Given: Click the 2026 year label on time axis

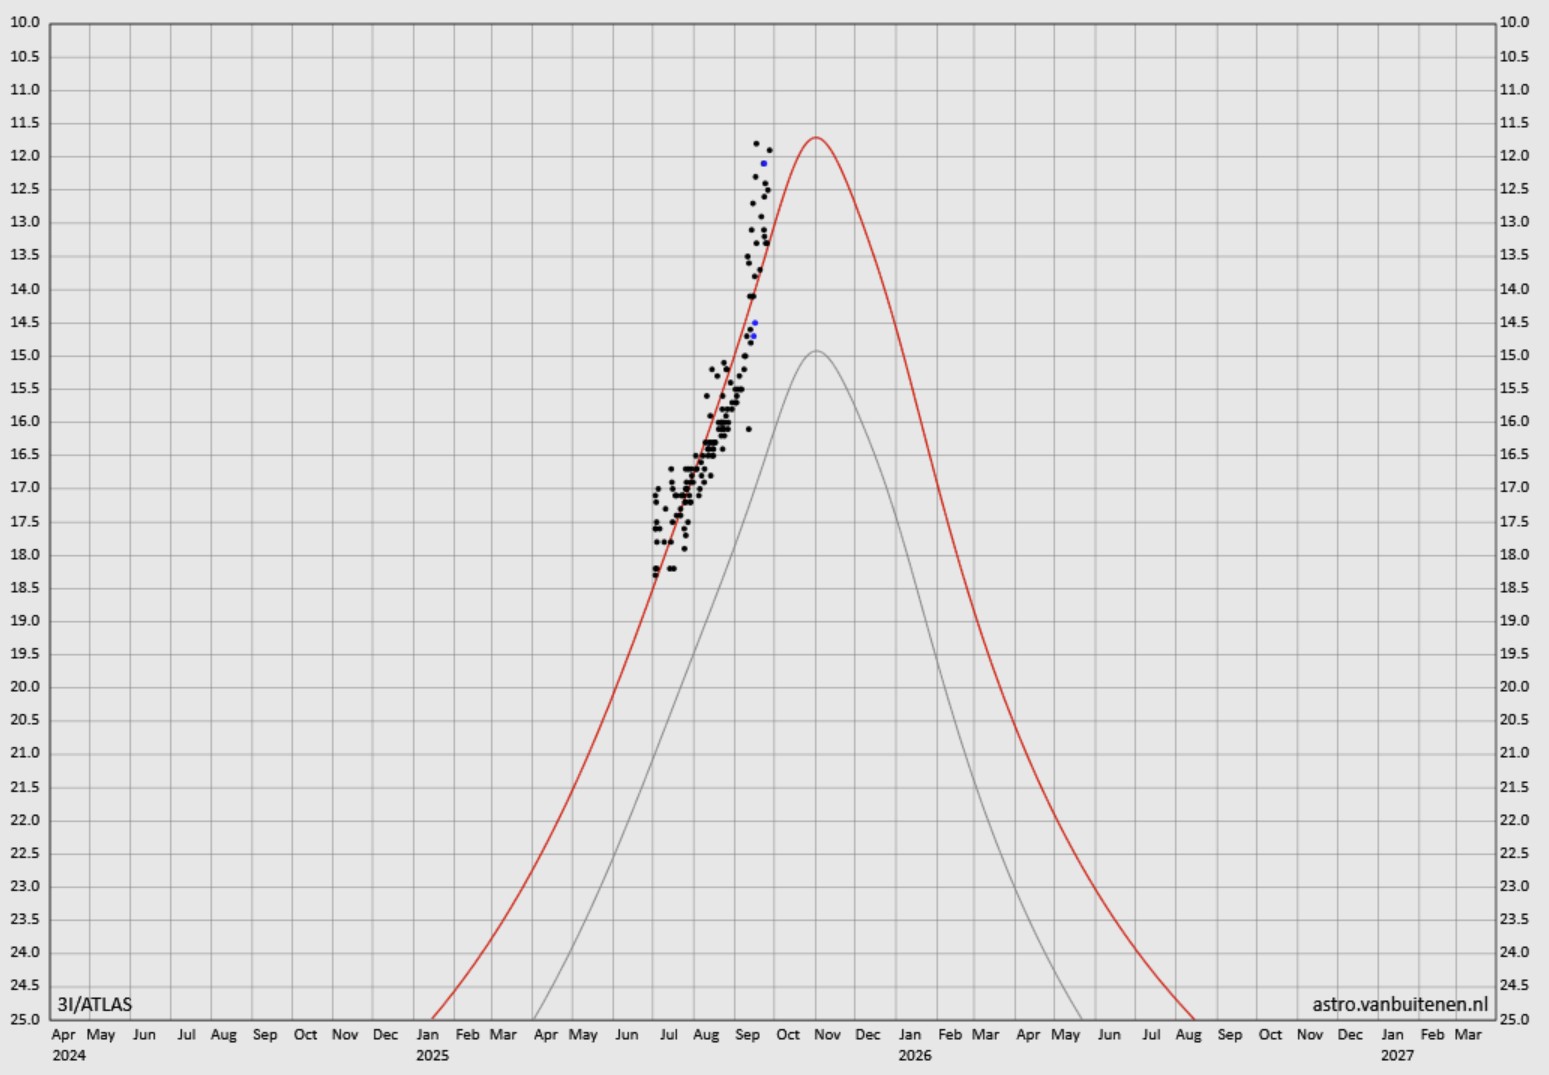Looking at the screenshot, I should click(914, 1055).
